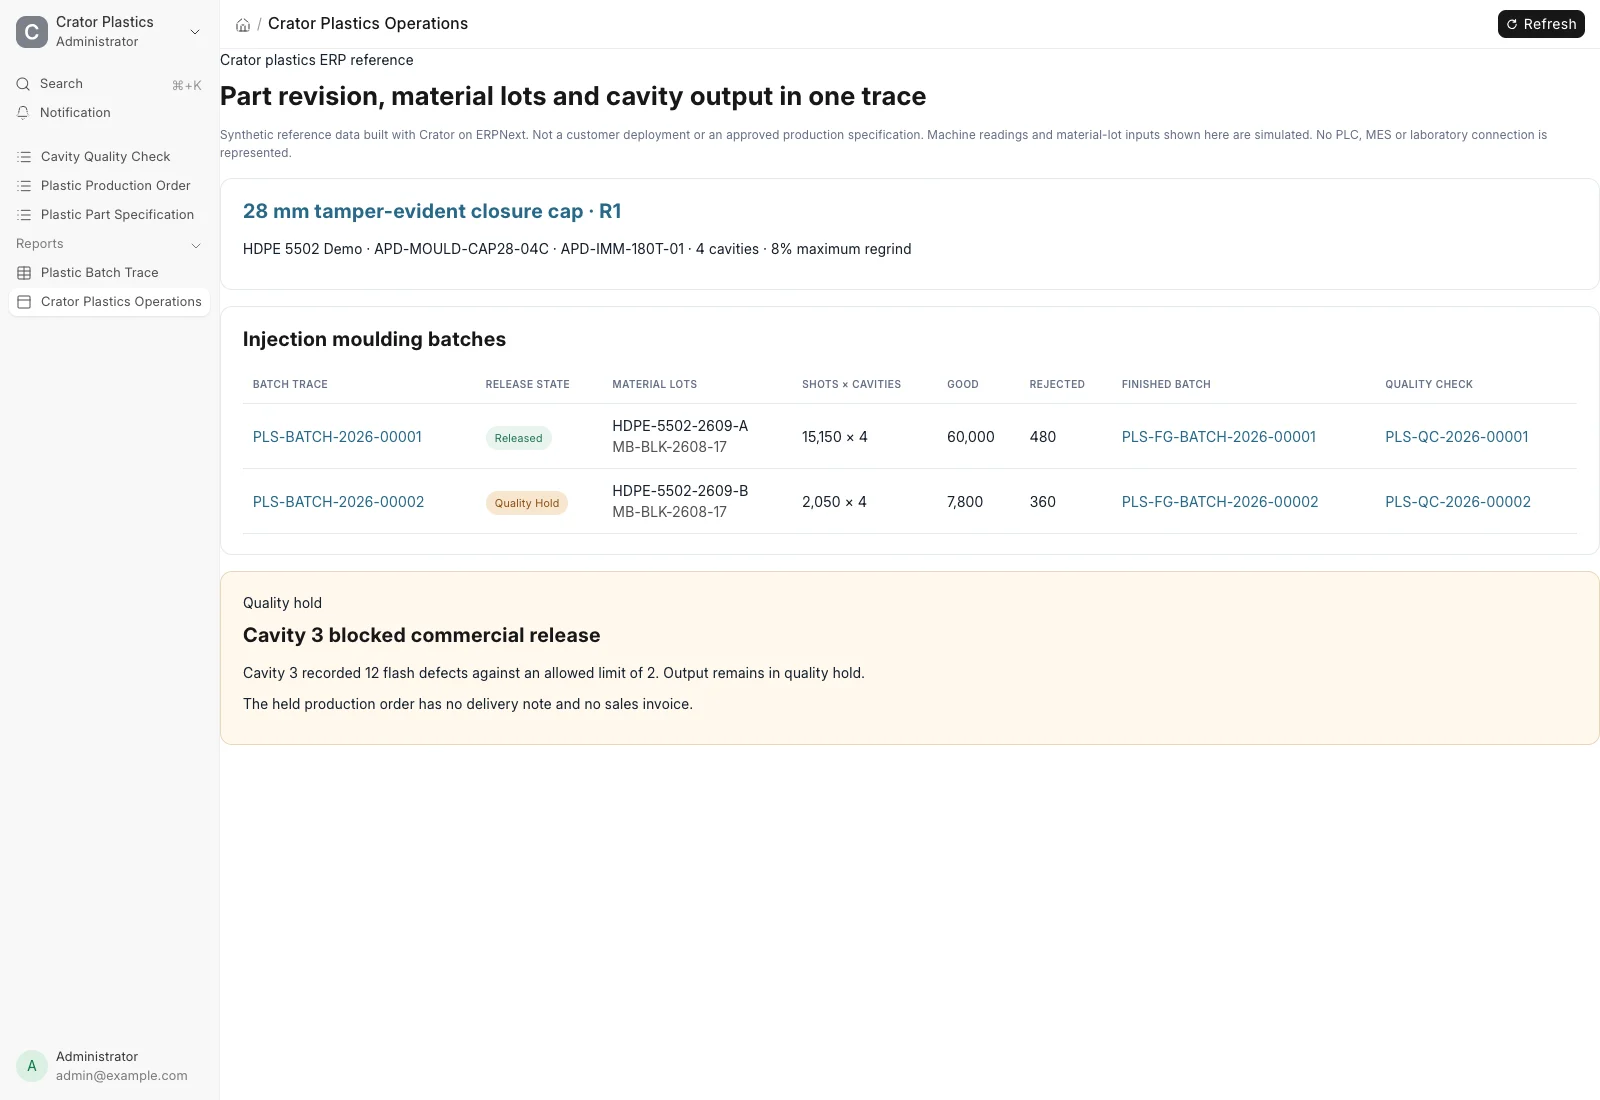Click the Reports section label
1600x1100 pixels.
40,244
